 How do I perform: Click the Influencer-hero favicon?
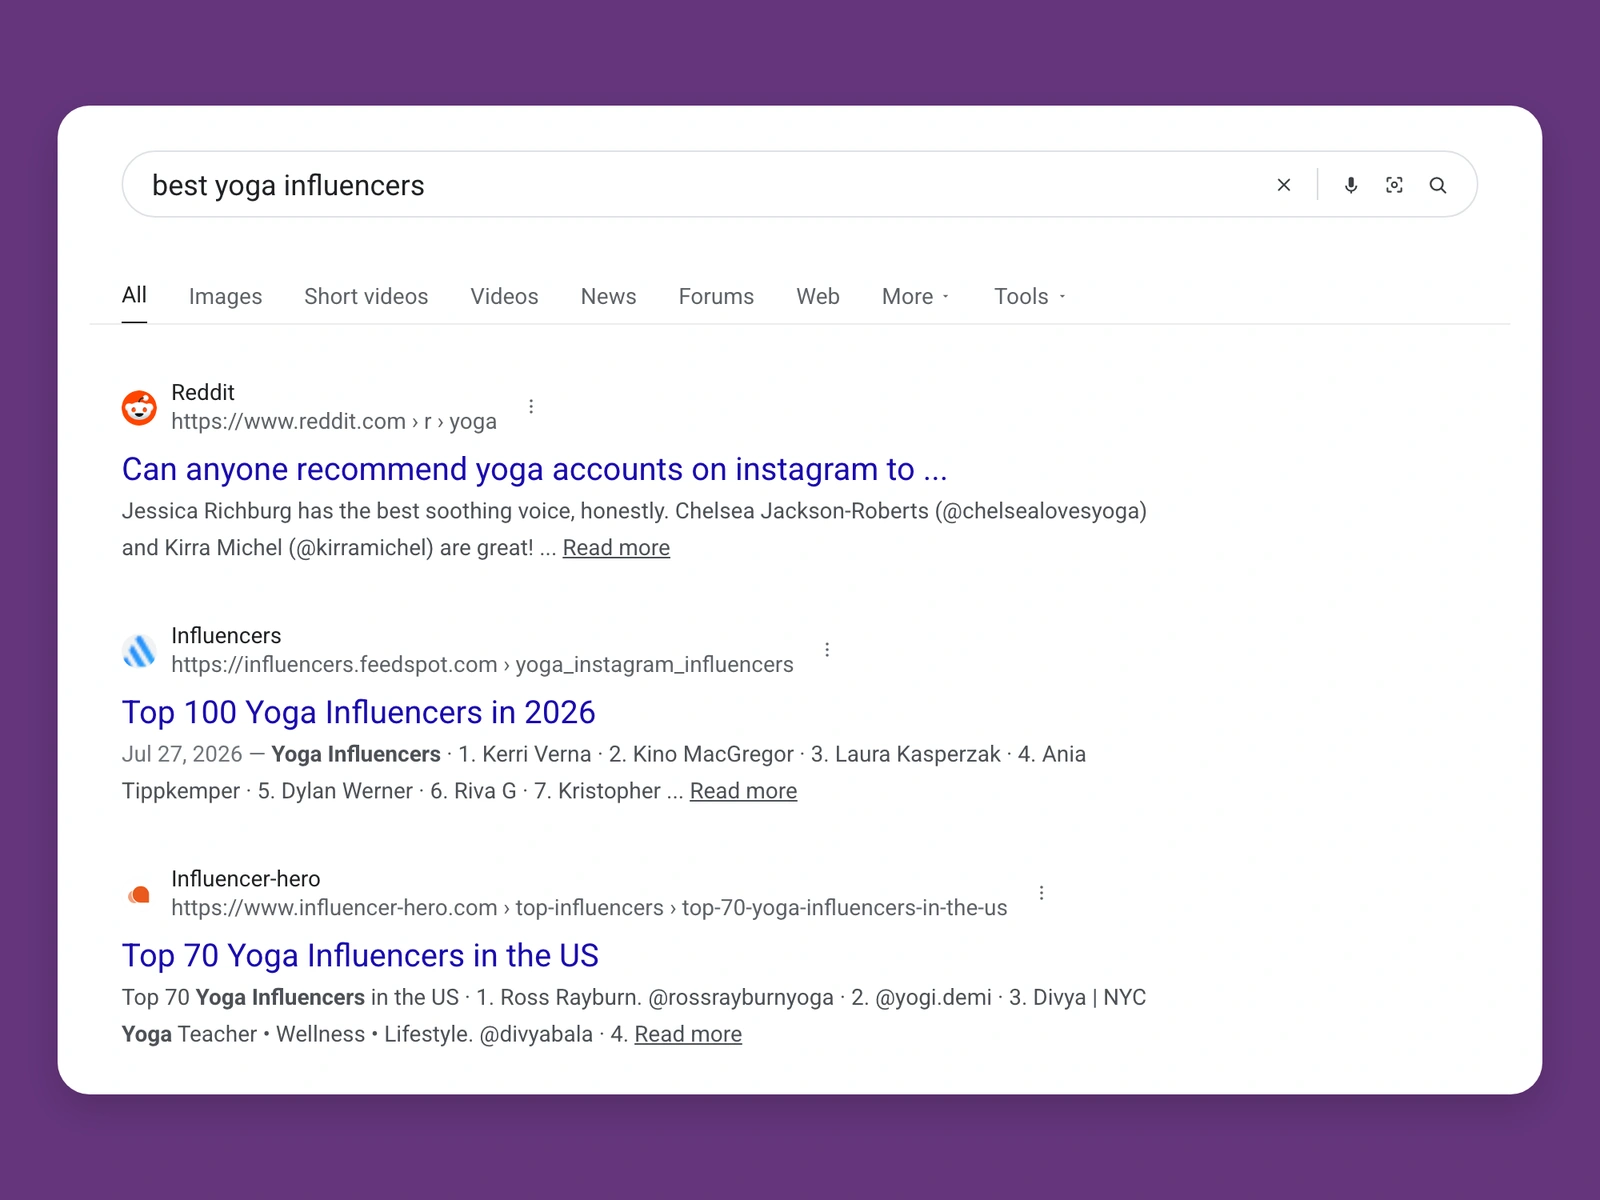139,894
